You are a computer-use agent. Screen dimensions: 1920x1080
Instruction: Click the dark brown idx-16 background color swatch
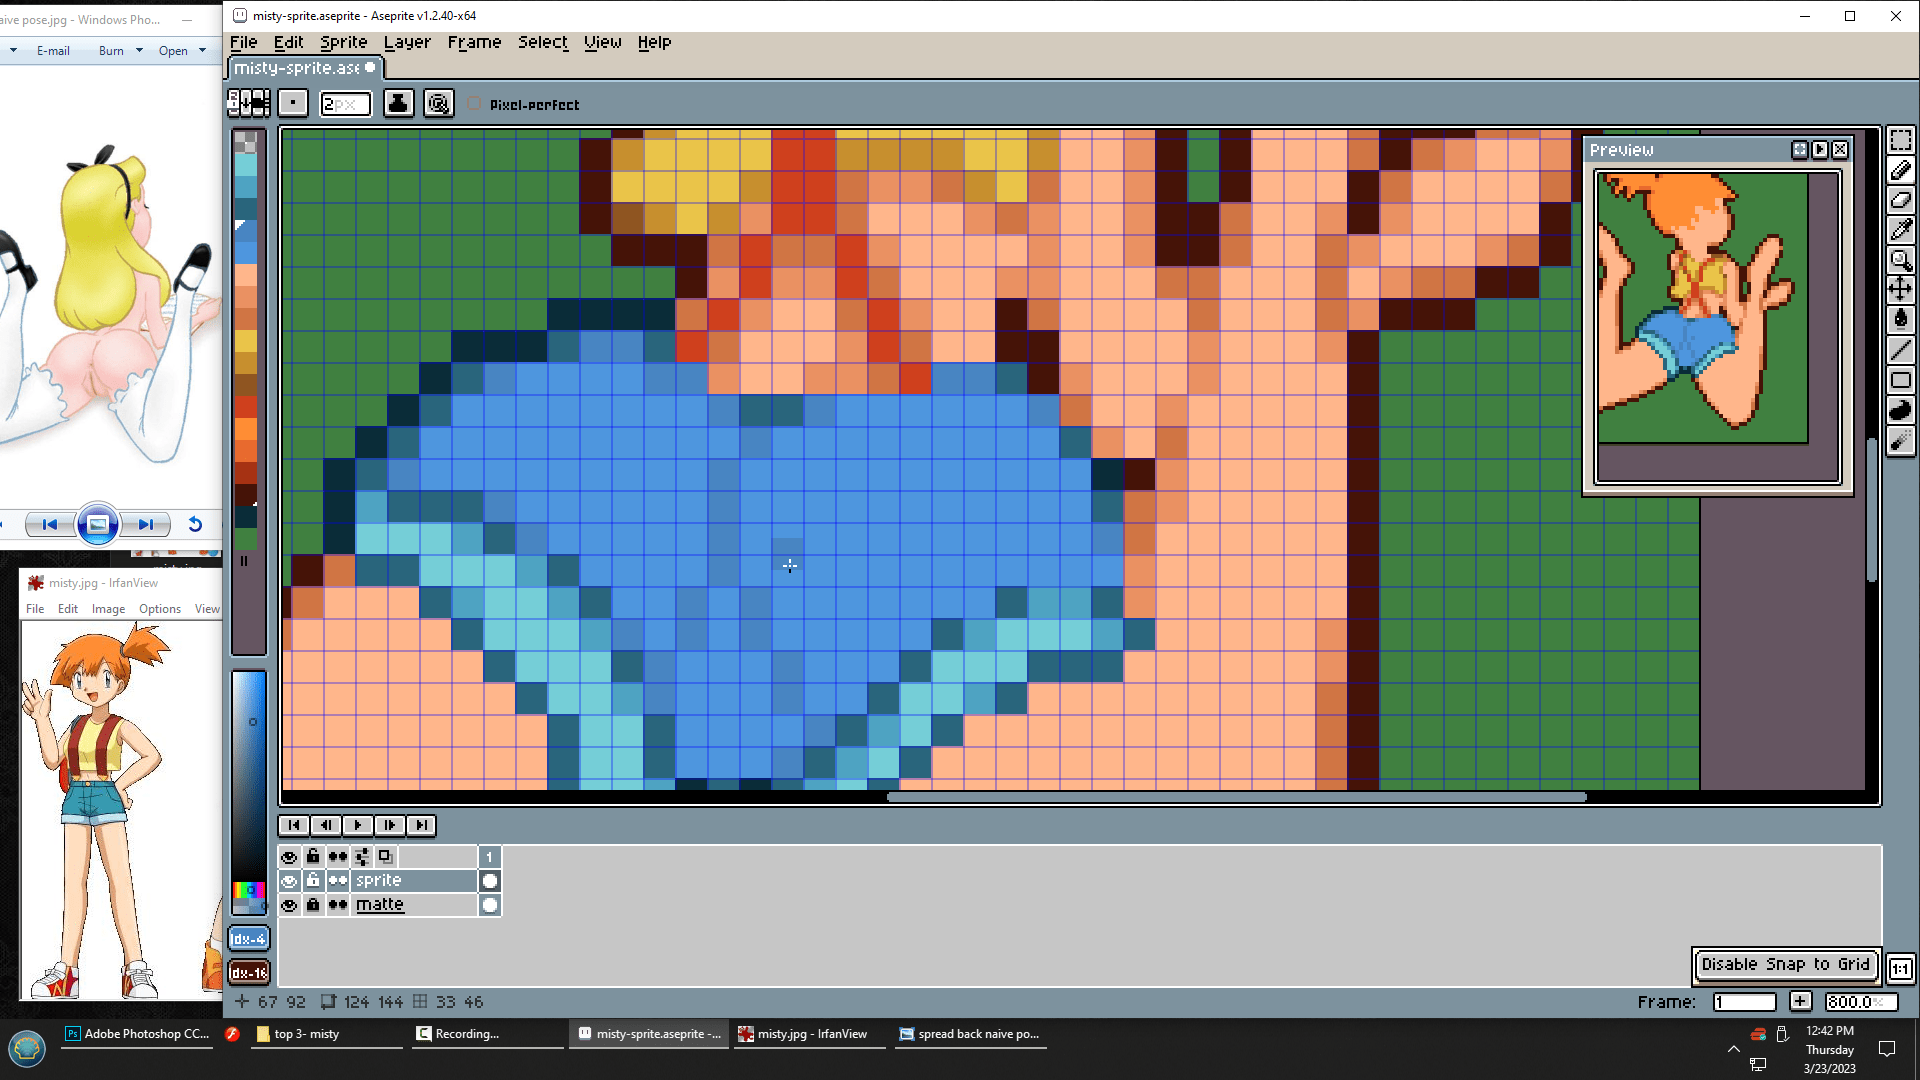point(248,972)
